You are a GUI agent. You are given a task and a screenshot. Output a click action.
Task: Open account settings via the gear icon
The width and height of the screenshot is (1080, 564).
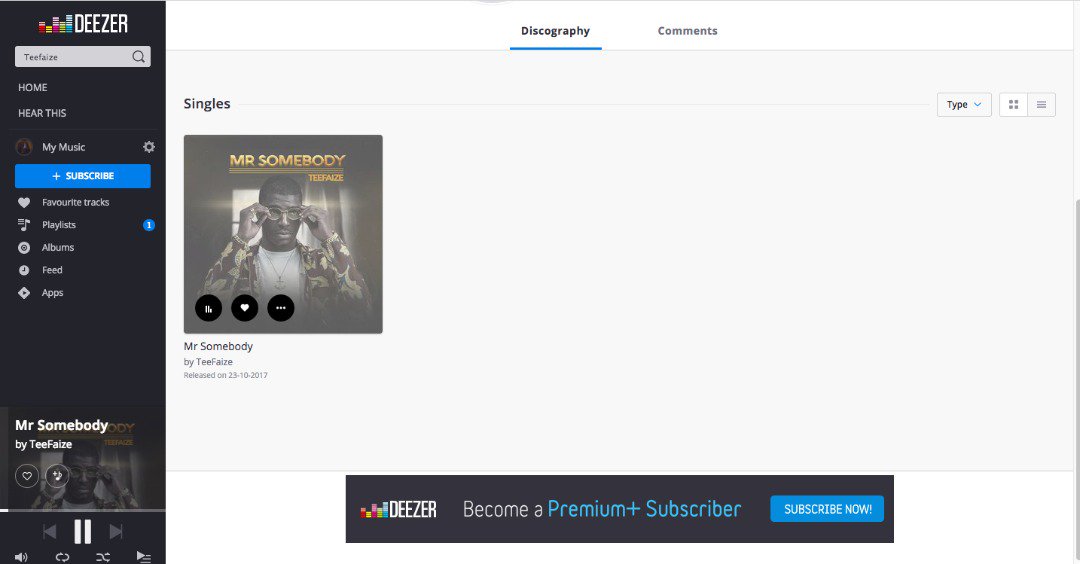pyautogui.click(x=149, y=147)
